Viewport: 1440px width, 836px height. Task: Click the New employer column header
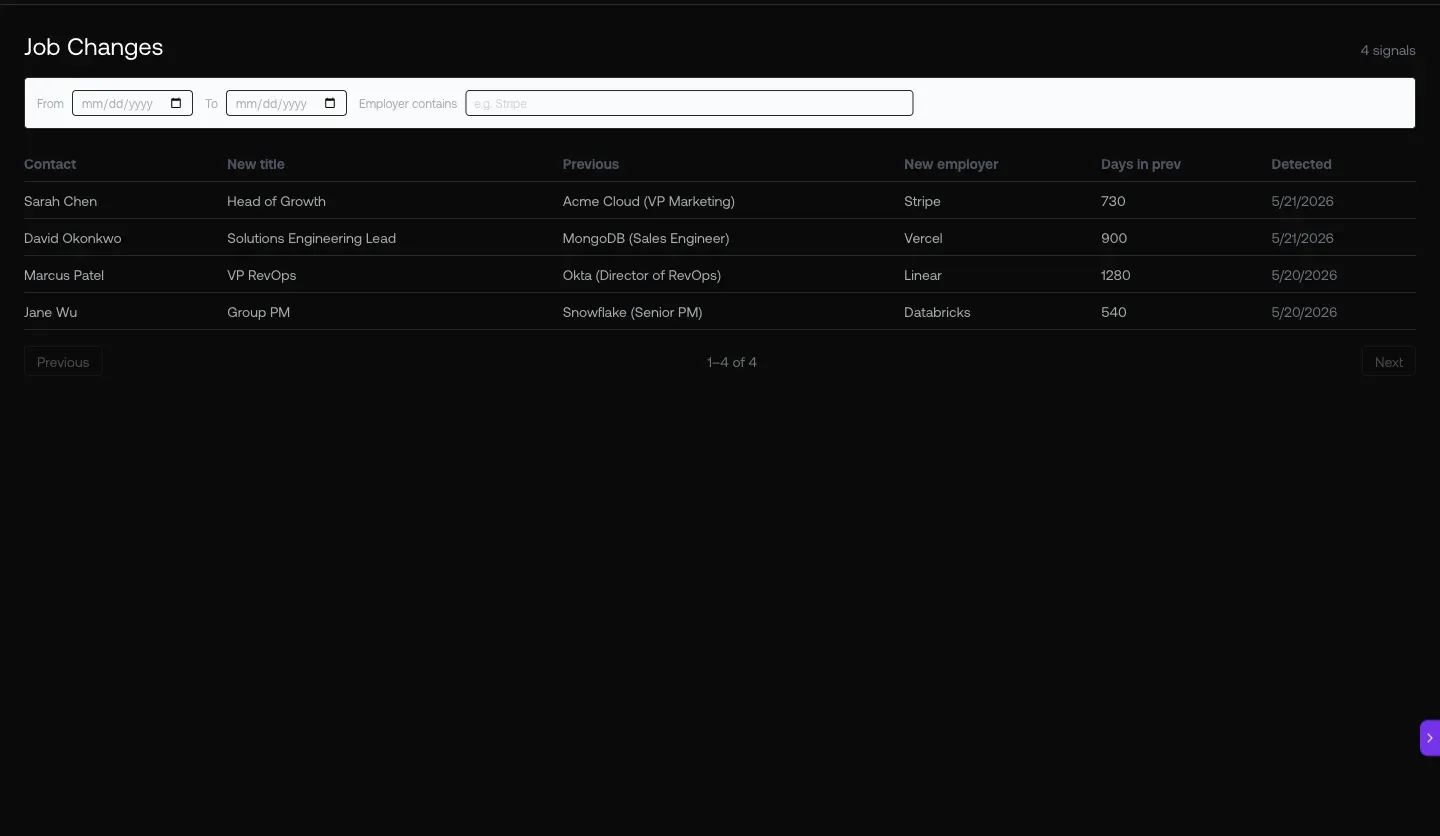click(951, 164)
